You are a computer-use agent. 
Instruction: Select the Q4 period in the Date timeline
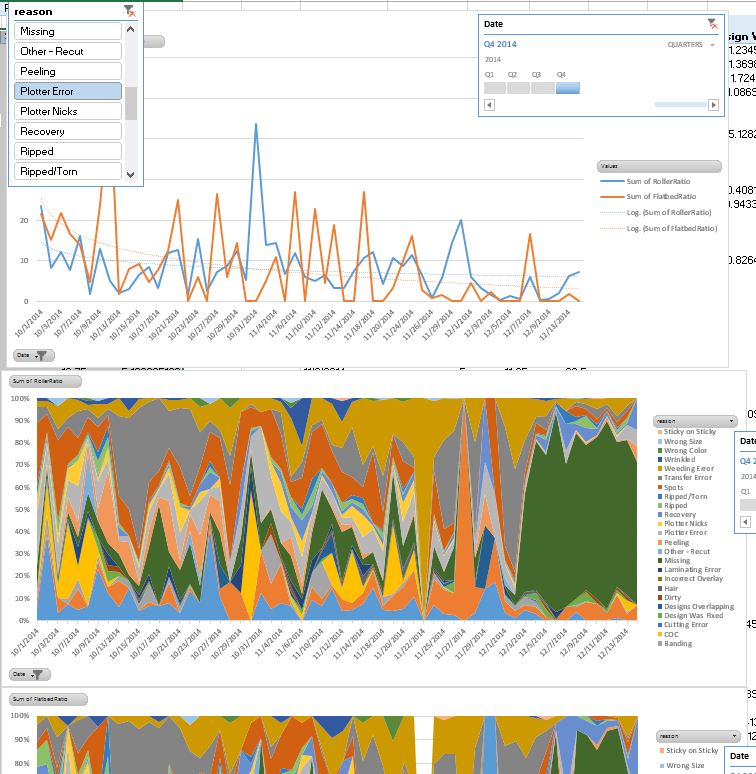click(567, 88)
